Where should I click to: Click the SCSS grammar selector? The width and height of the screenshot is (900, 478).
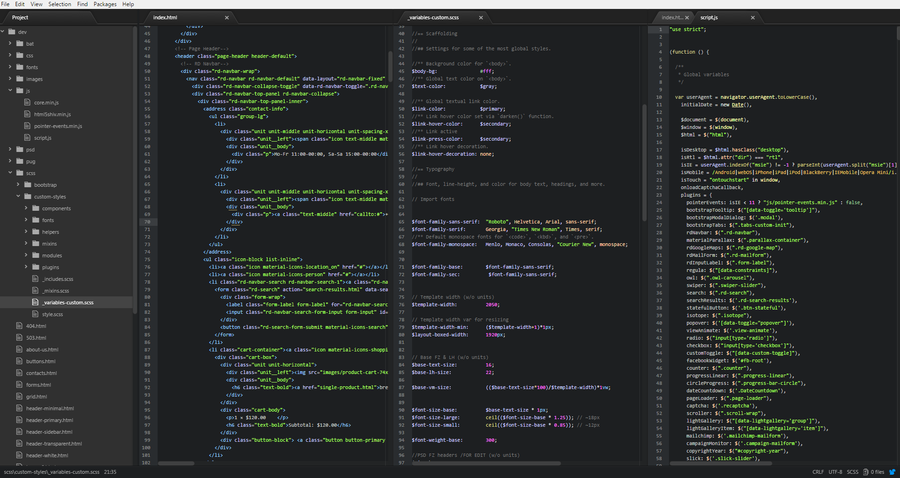(852, 471)
